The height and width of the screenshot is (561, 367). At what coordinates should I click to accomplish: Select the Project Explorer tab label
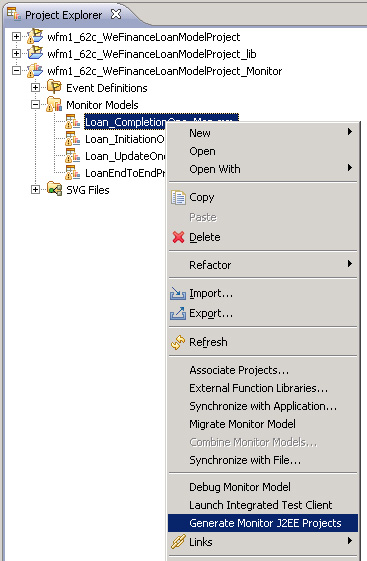tap(64, 15)
